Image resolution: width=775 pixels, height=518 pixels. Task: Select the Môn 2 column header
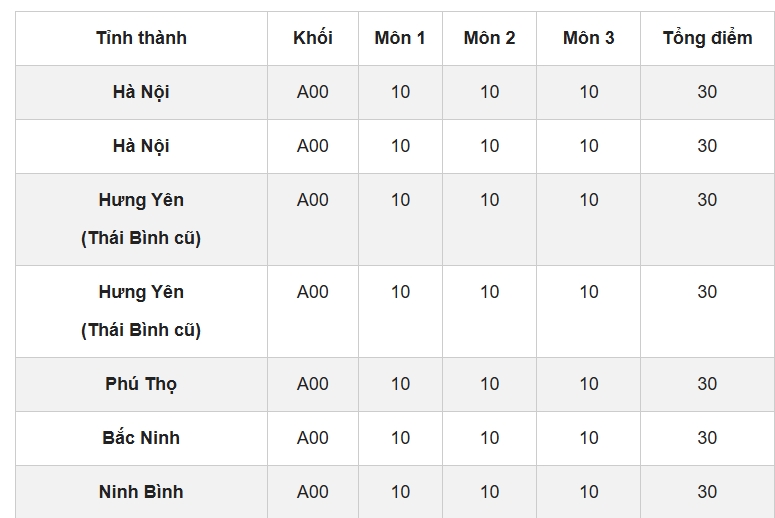click(489, 38)
